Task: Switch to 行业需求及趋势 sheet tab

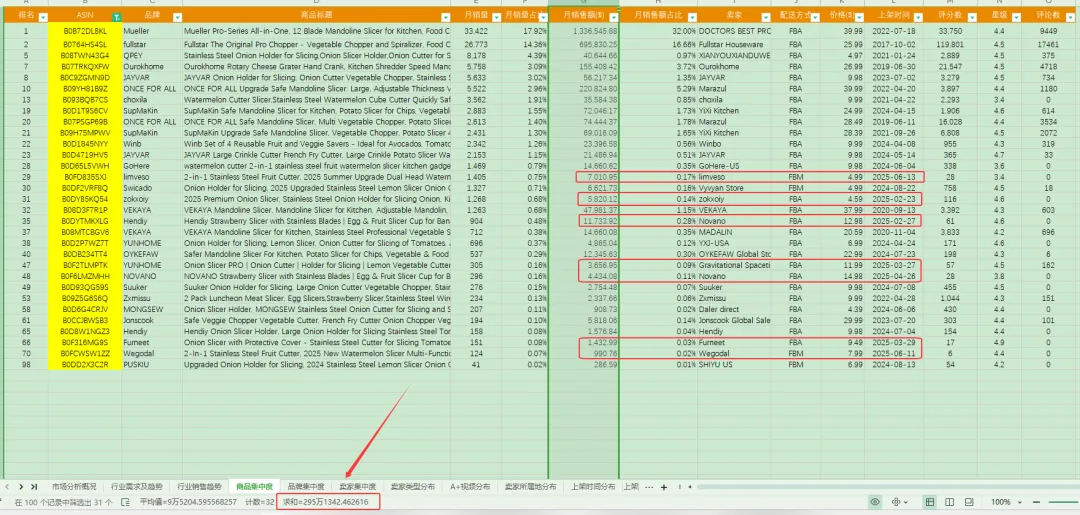Action: 137,487
